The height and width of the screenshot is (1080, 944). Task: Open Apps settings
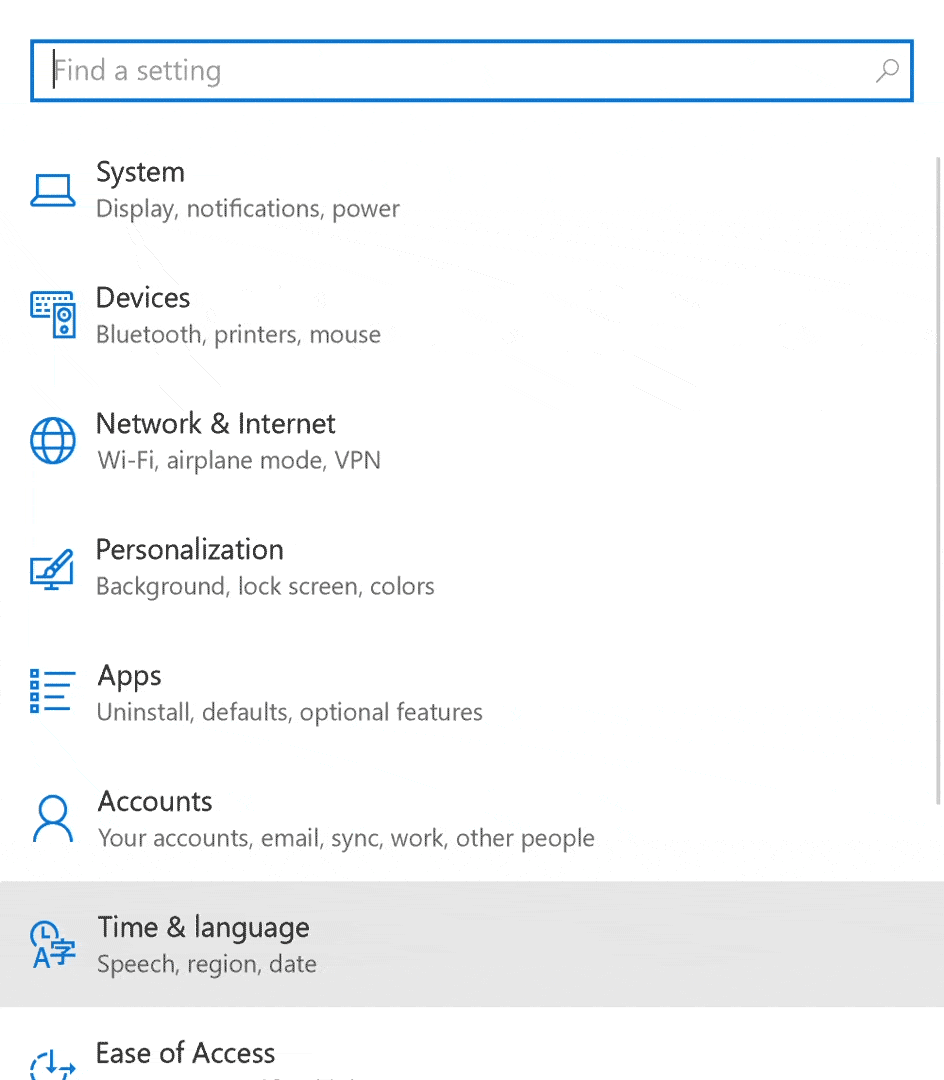pos(129,675)
